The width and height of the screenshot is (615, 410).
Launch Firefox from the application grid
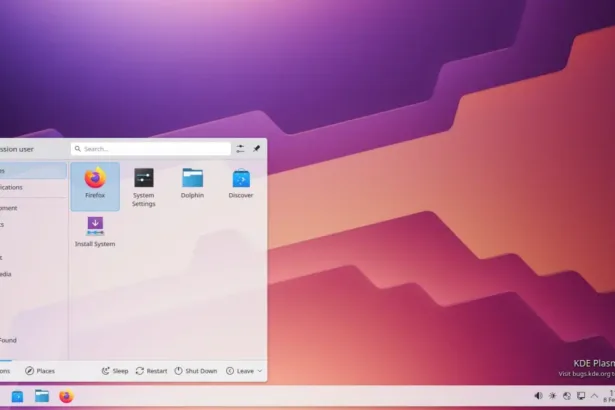tap(95, 186)
